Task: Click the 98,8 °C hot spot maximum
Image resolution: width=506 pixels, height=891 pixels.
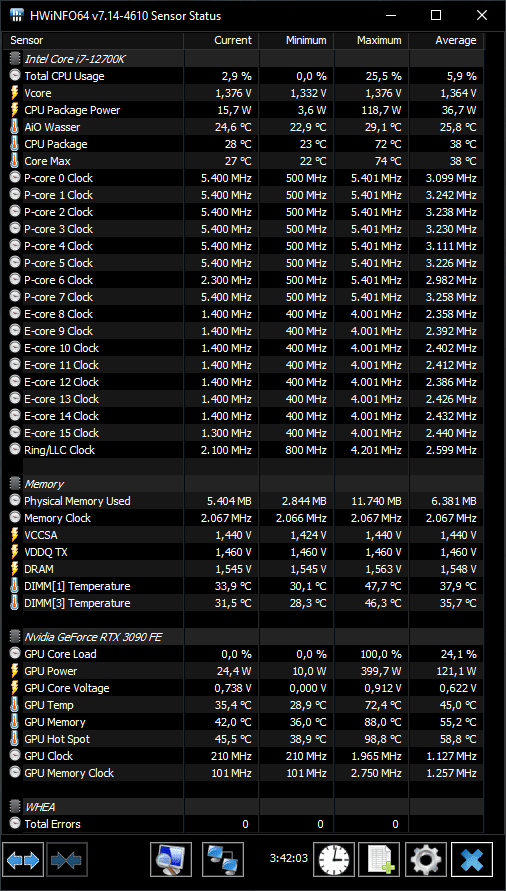Action: click(383, 739)
